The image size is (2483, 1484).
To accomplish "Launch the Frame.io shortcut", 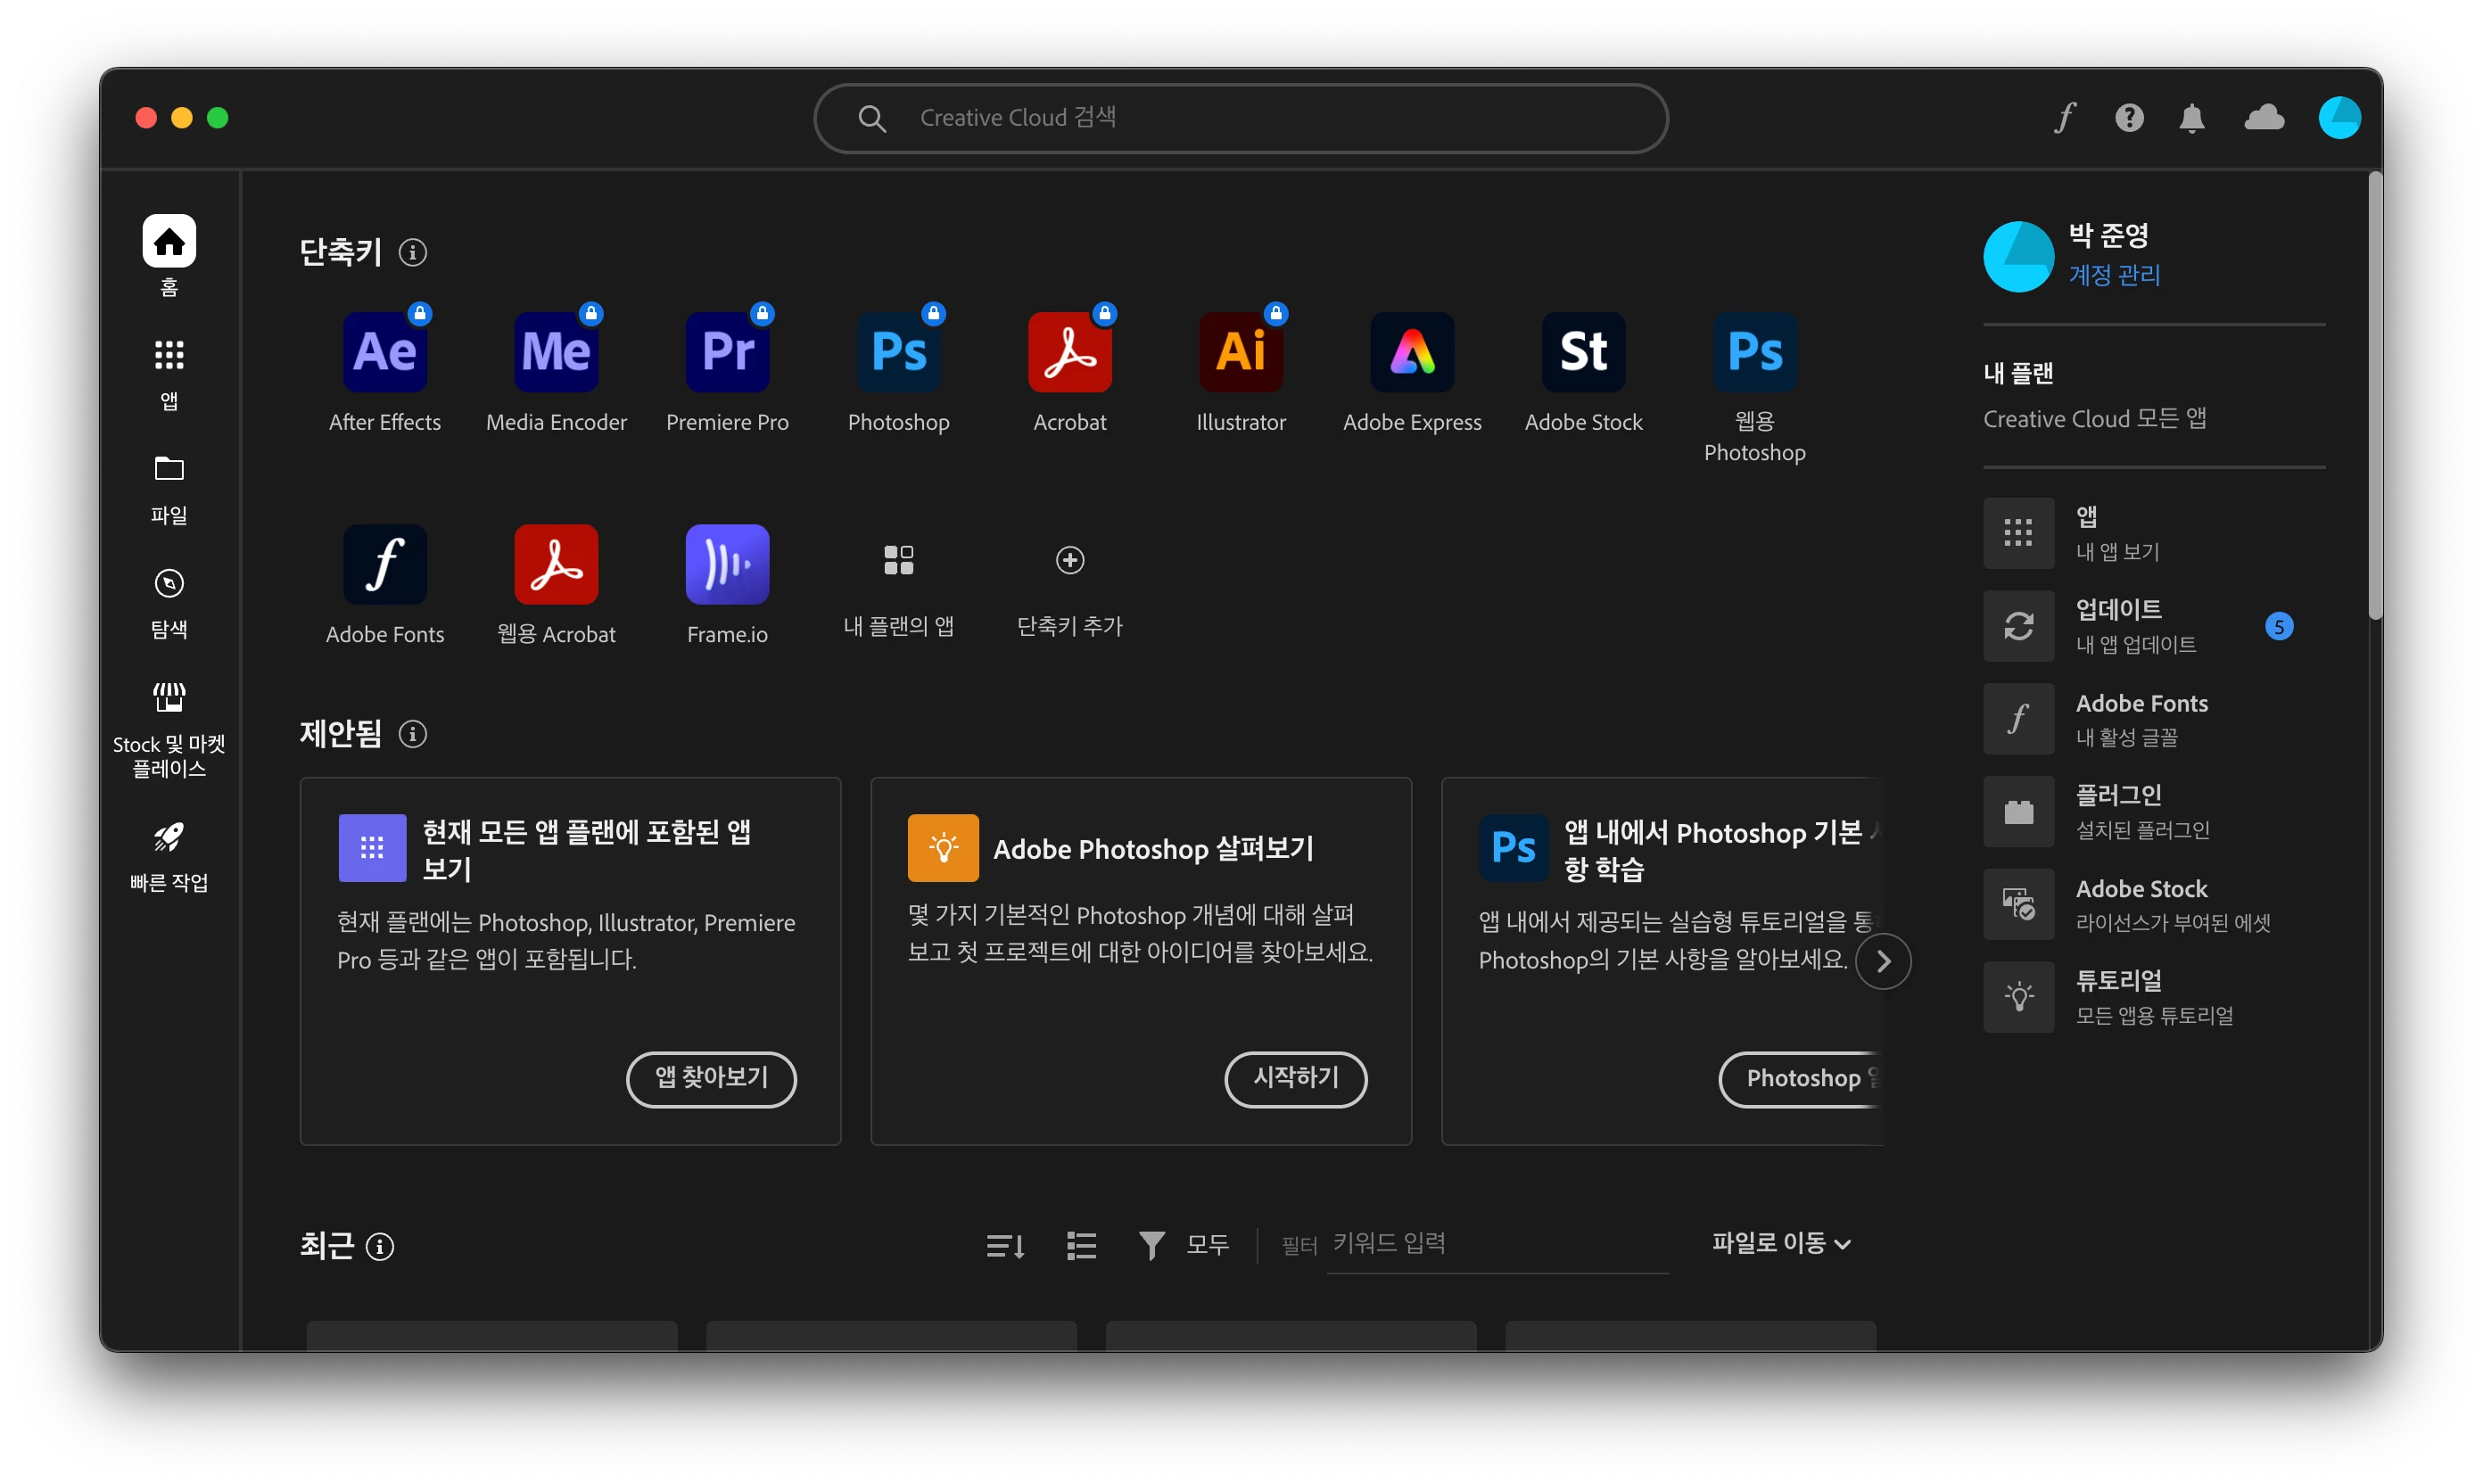I will tap(727, 564).
